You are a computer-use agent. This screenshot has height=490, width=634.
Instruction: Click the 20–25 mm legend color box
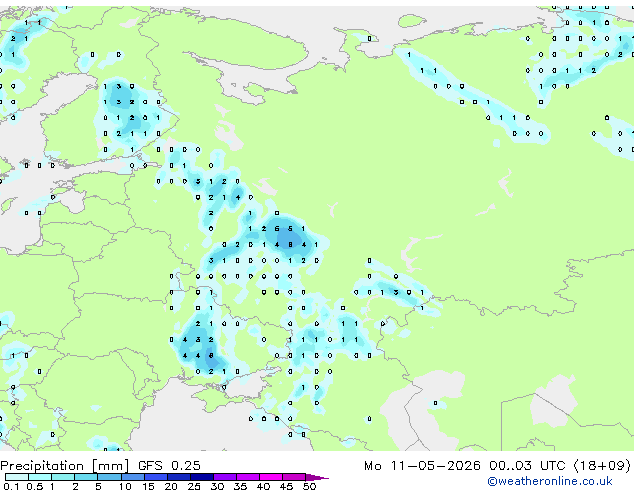pyautogui.click(x=179, y=477)
